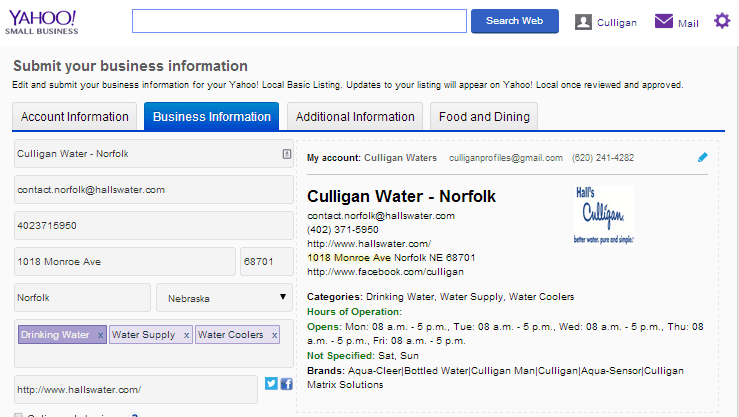
Task: Open the Nebraska state dropdown
Action: coord(224,297)
